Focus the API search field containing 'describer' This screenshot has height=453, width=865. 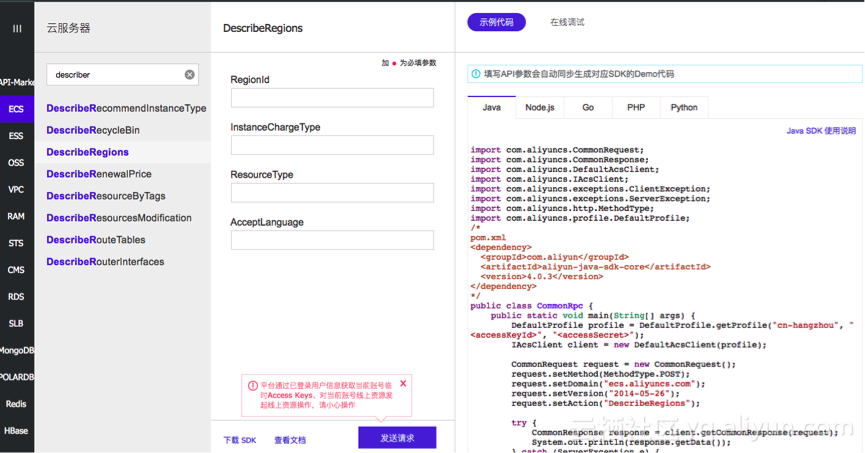(122, 74)
